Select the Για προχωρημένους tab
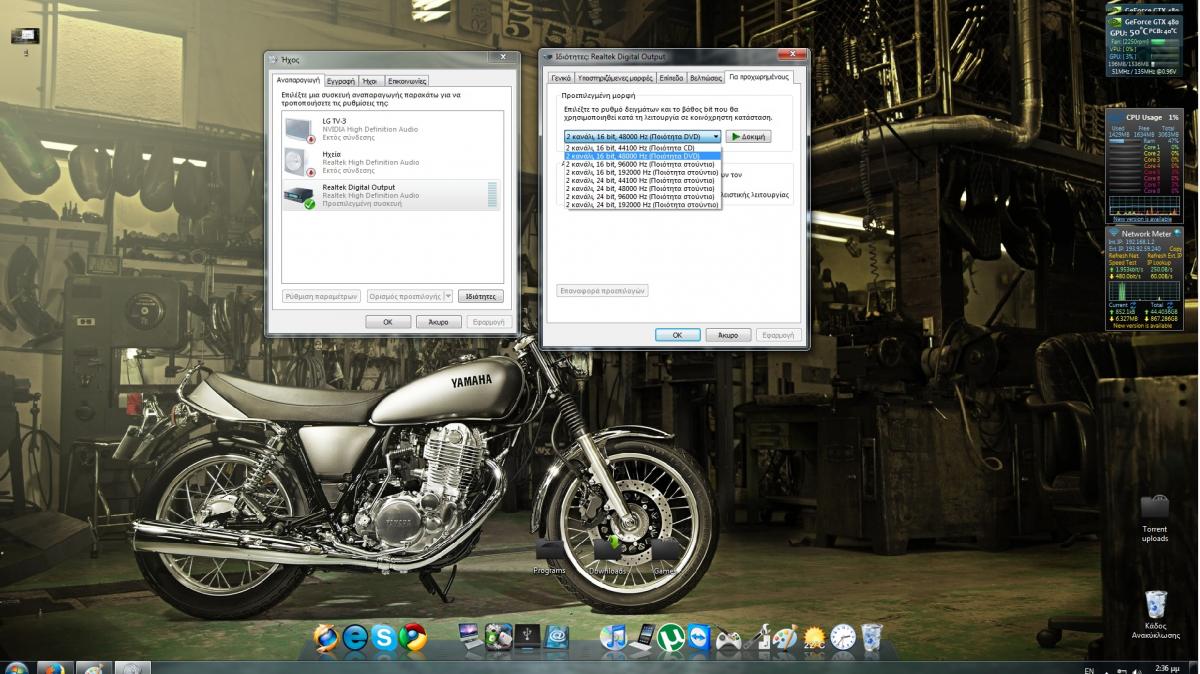This screenshot has height=674, width=1200. click(759, 76)
